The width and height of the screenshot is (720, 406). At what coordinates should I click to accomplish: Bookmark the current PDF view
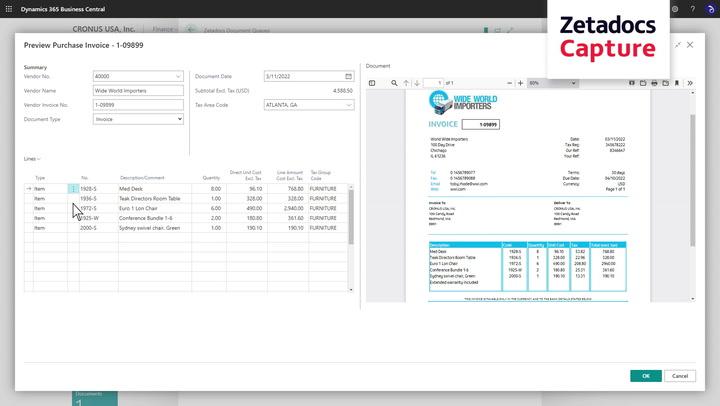(x=676, y=83)
